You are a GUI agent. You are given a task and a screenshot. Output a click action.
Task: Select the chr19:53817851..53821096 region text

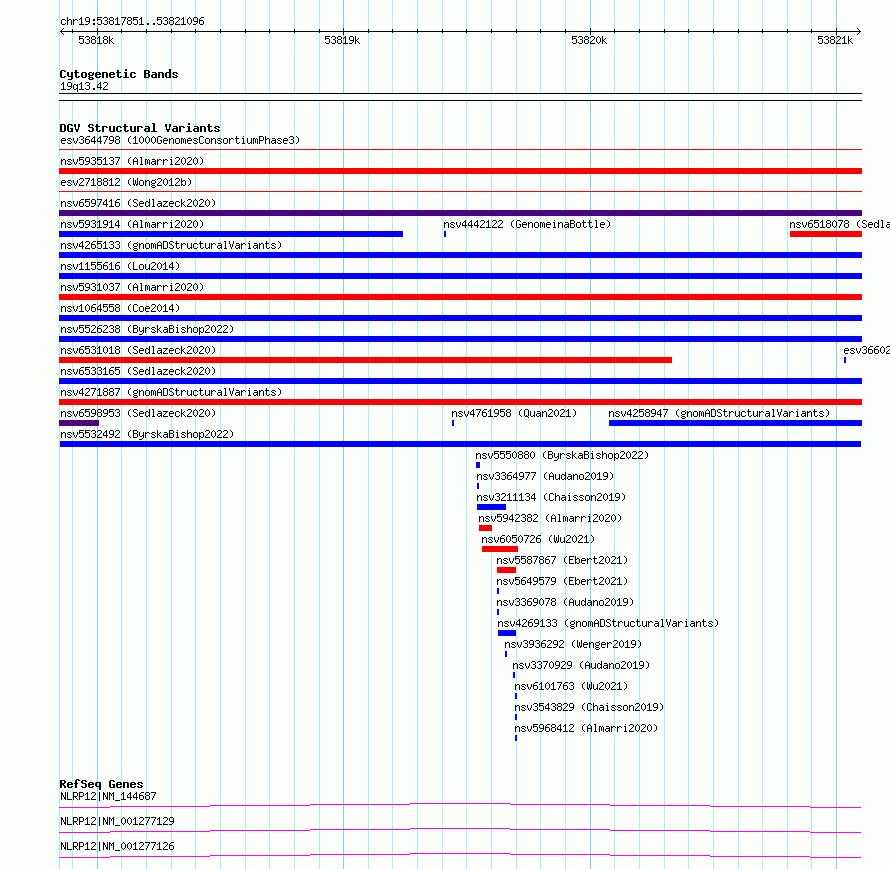132,22
